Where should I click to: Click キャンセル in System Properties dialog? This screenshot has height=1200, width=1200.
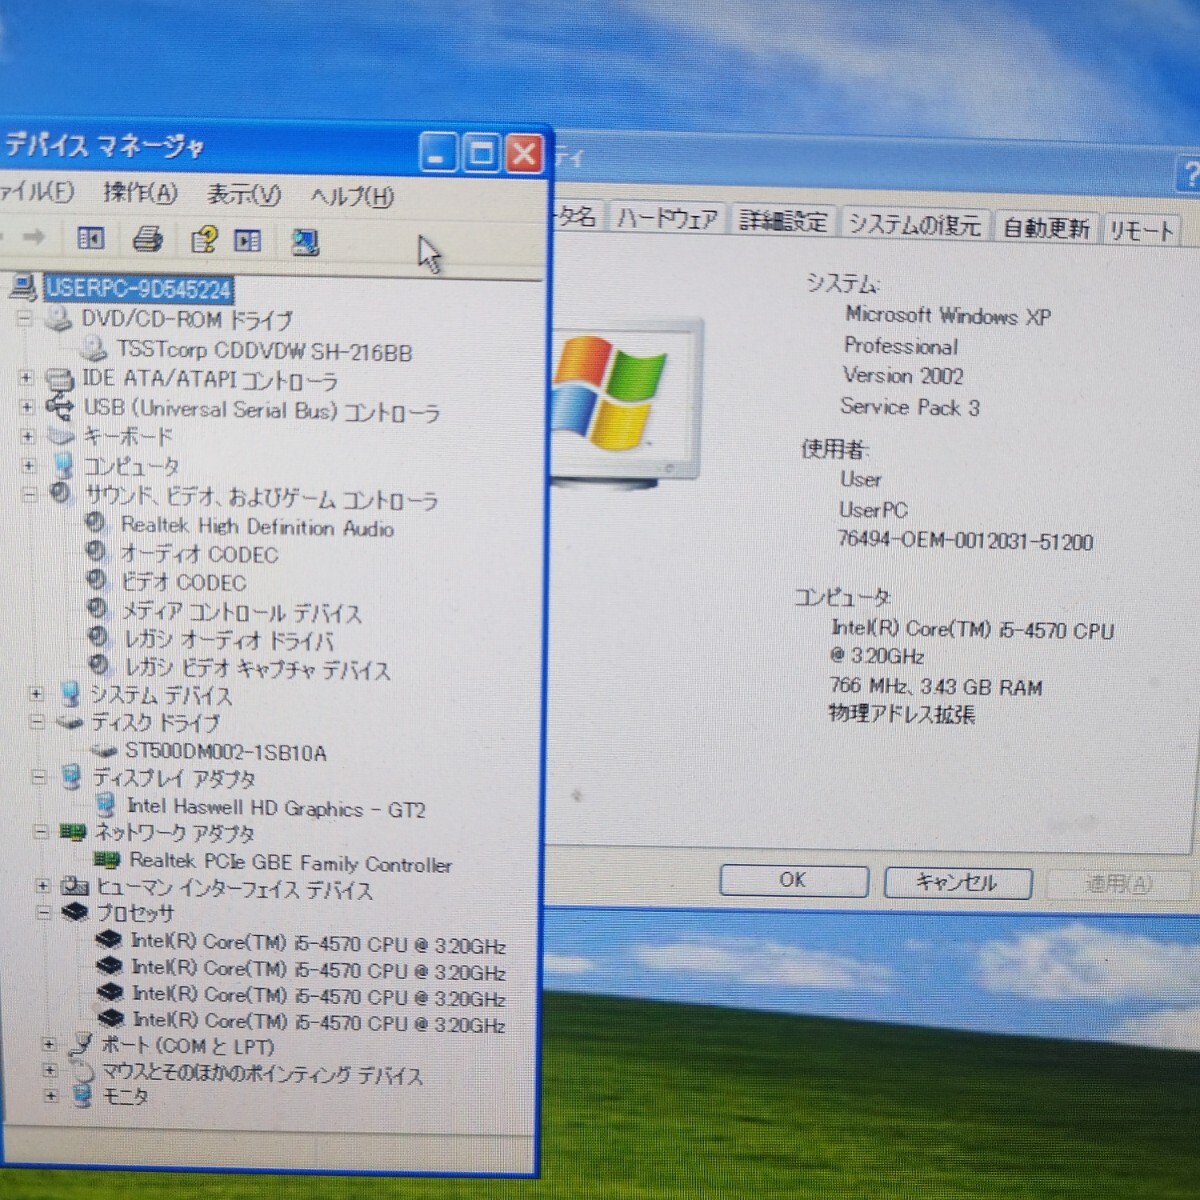957,882
